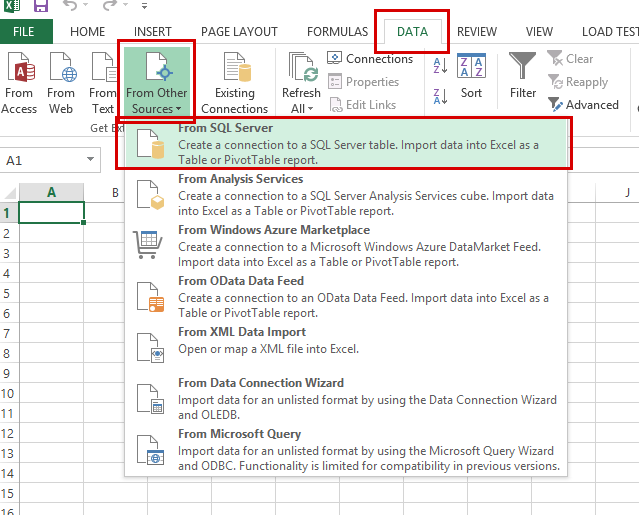The height and width of the screenshot is (515, 639).
Task: Switch to the FORMULAS tab
Action: (x=337, y=31)
